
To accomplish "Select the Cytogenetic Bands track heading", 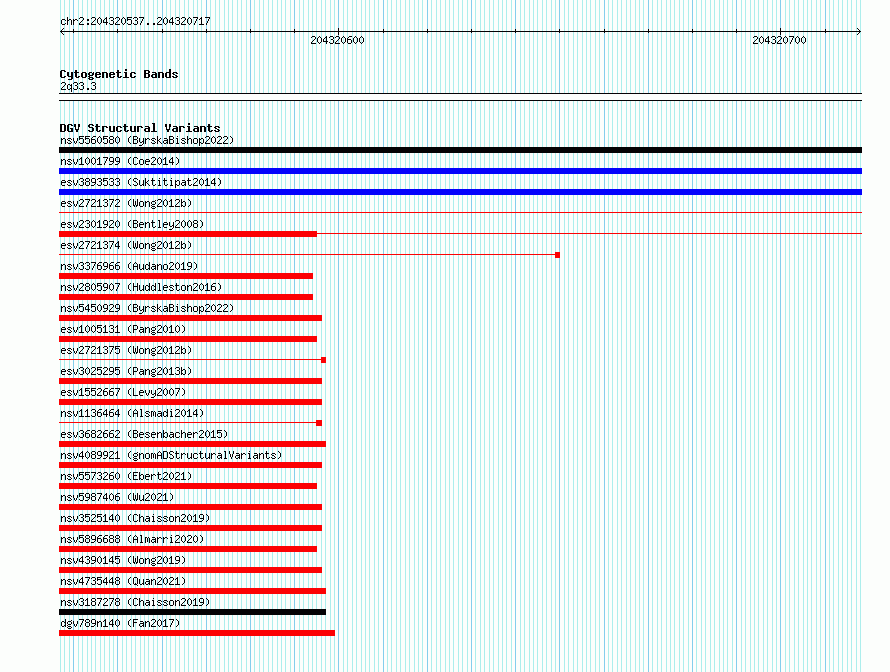I will [x=119, y=74].
